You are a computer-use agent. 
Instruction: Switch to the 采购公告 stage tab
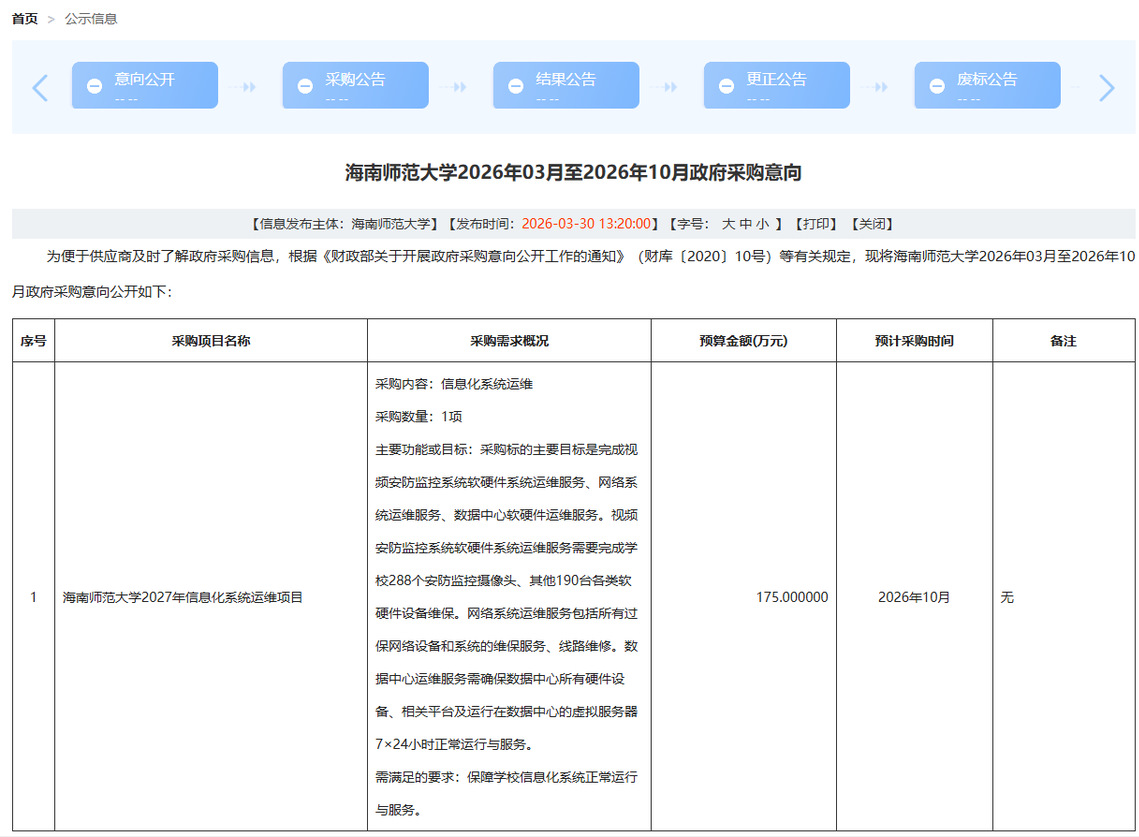[x=356, y=80]
